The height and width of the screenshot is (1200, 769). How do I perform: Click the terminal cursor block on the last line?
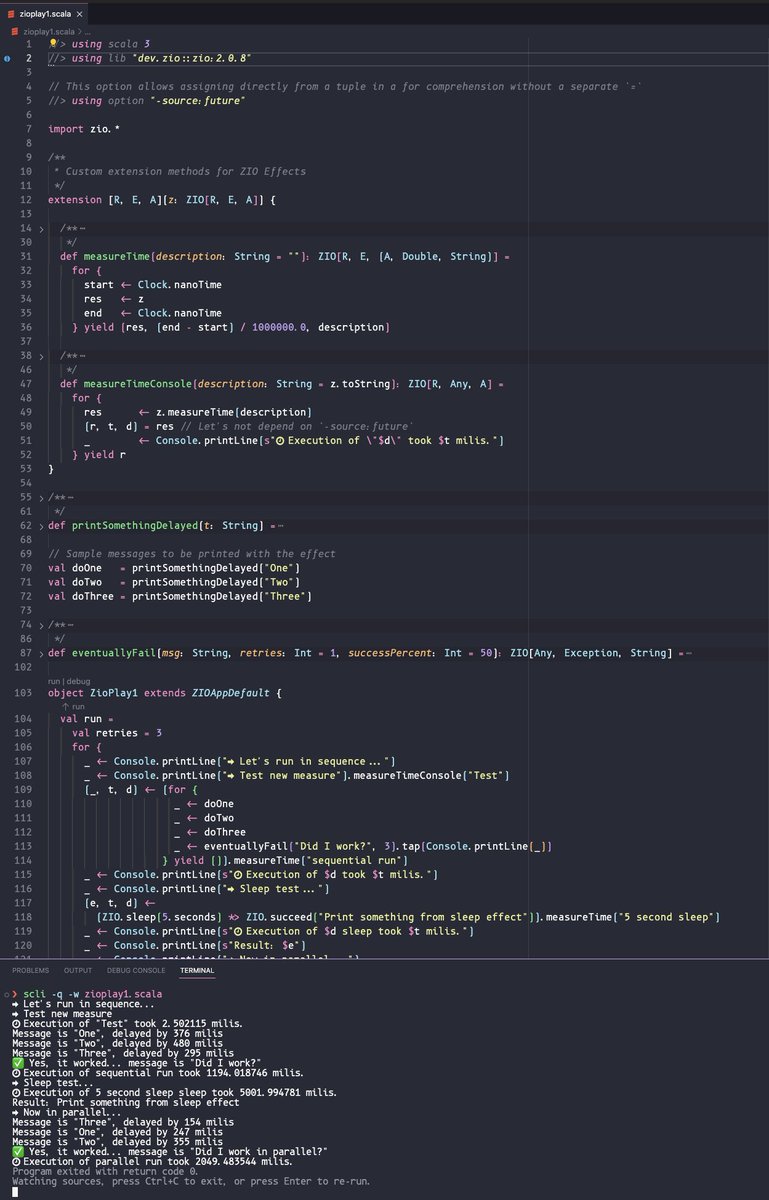click(x=15, y=1191)
